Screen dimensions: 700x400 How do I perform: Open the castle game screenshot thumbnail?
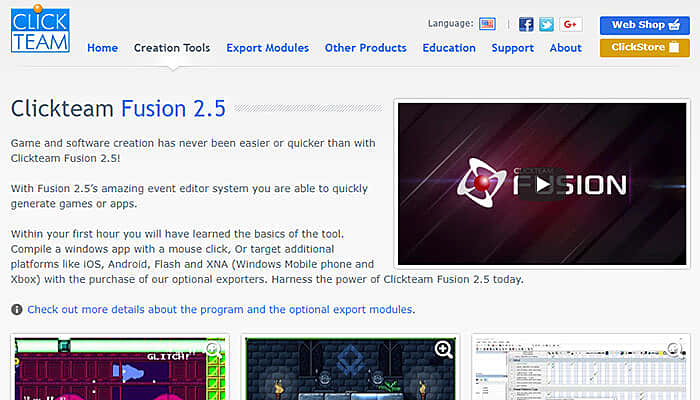pyautogui.click(x=350, y=368)
